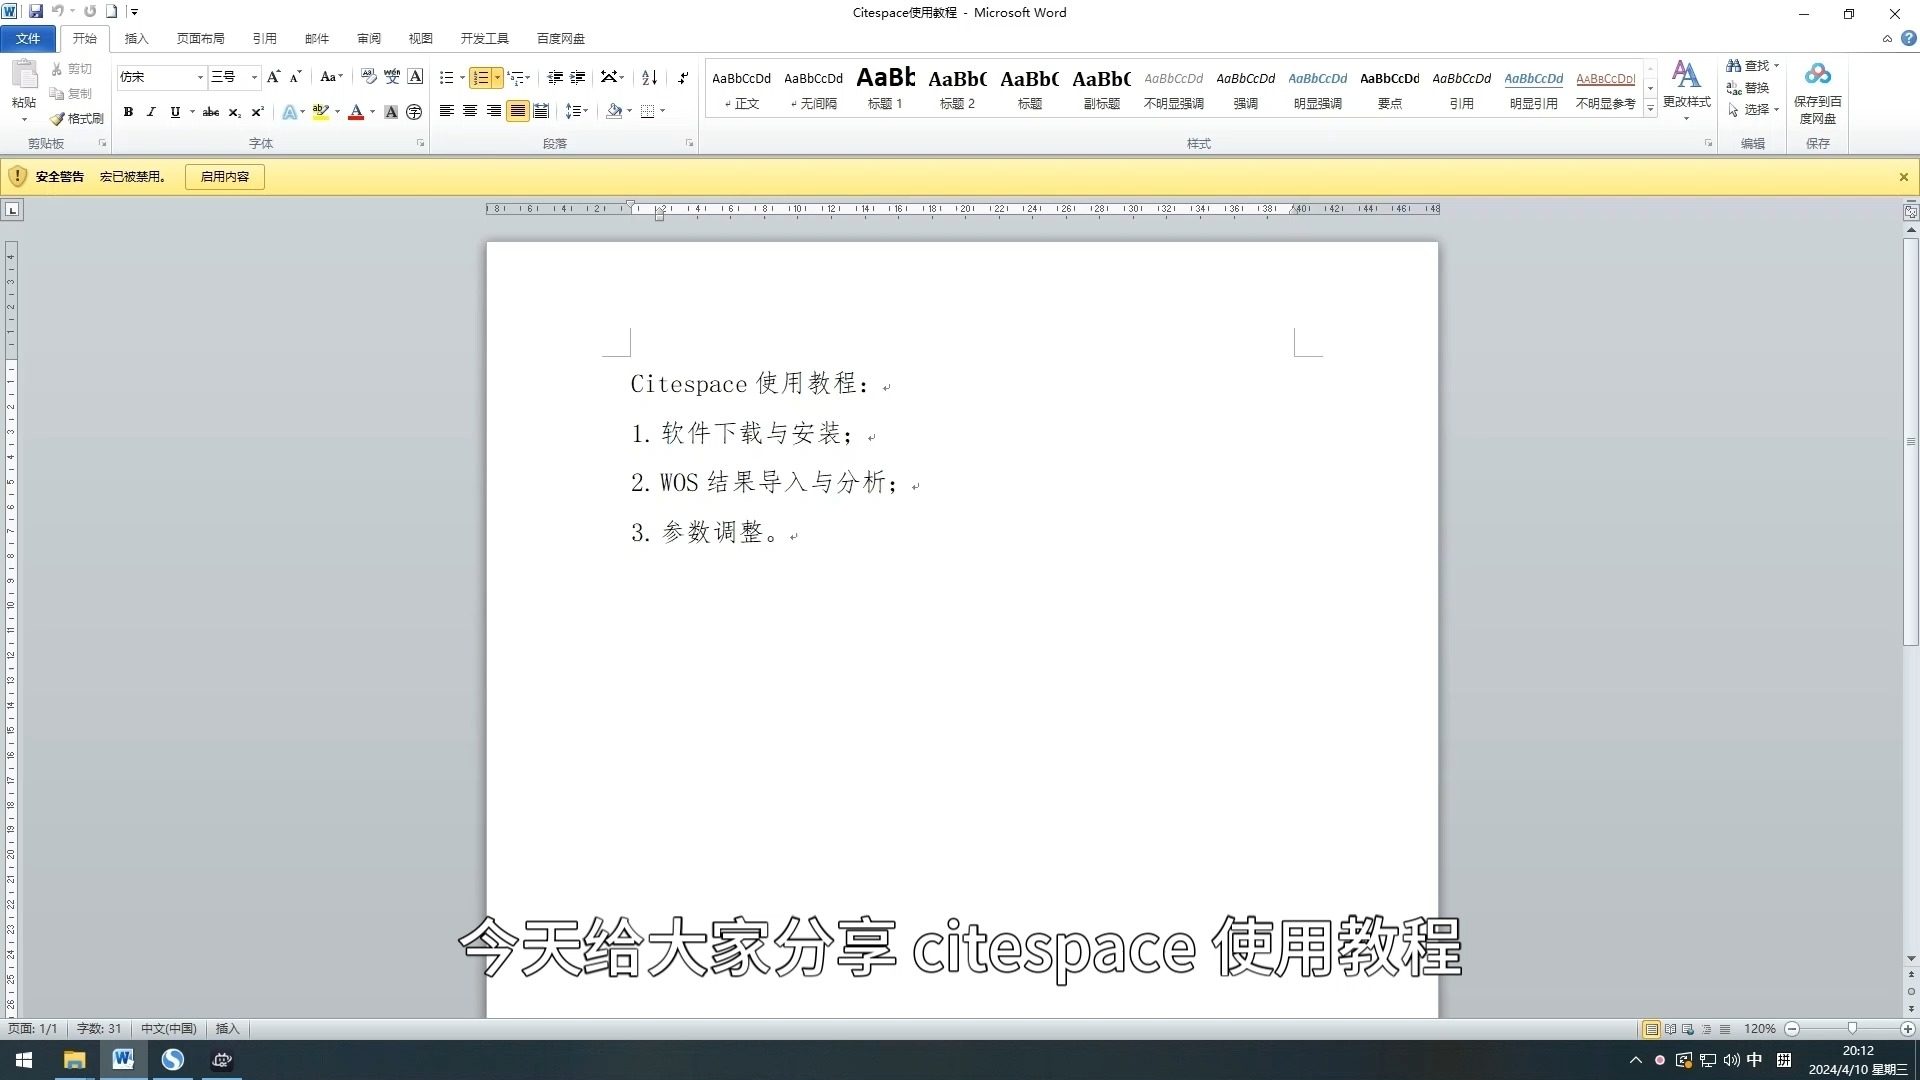The width and height of the screenshot is (1920, 1080).
Task: Open the font size dropdown (三号)
Action: coord(254,77)
